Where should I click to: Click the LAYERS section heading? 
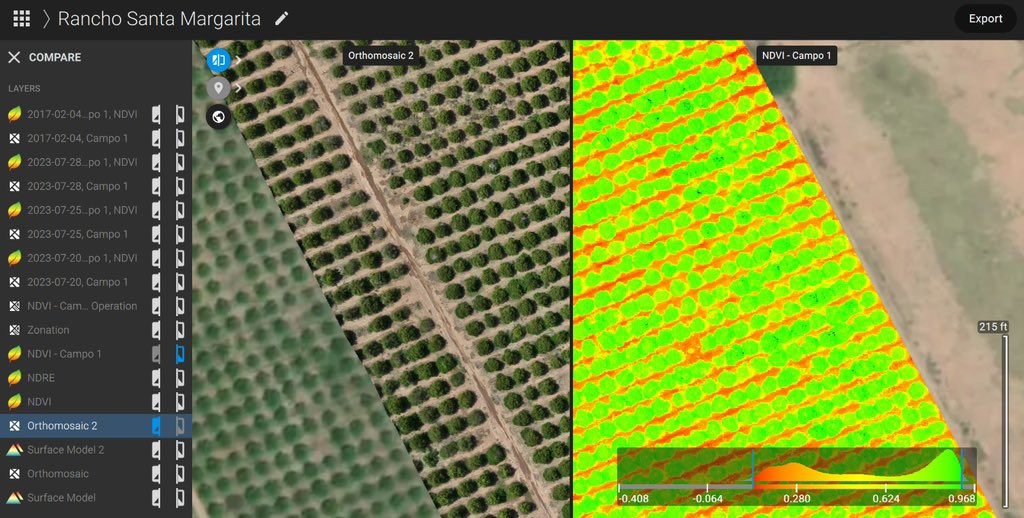pyautogui.click(x=24, y=88)
